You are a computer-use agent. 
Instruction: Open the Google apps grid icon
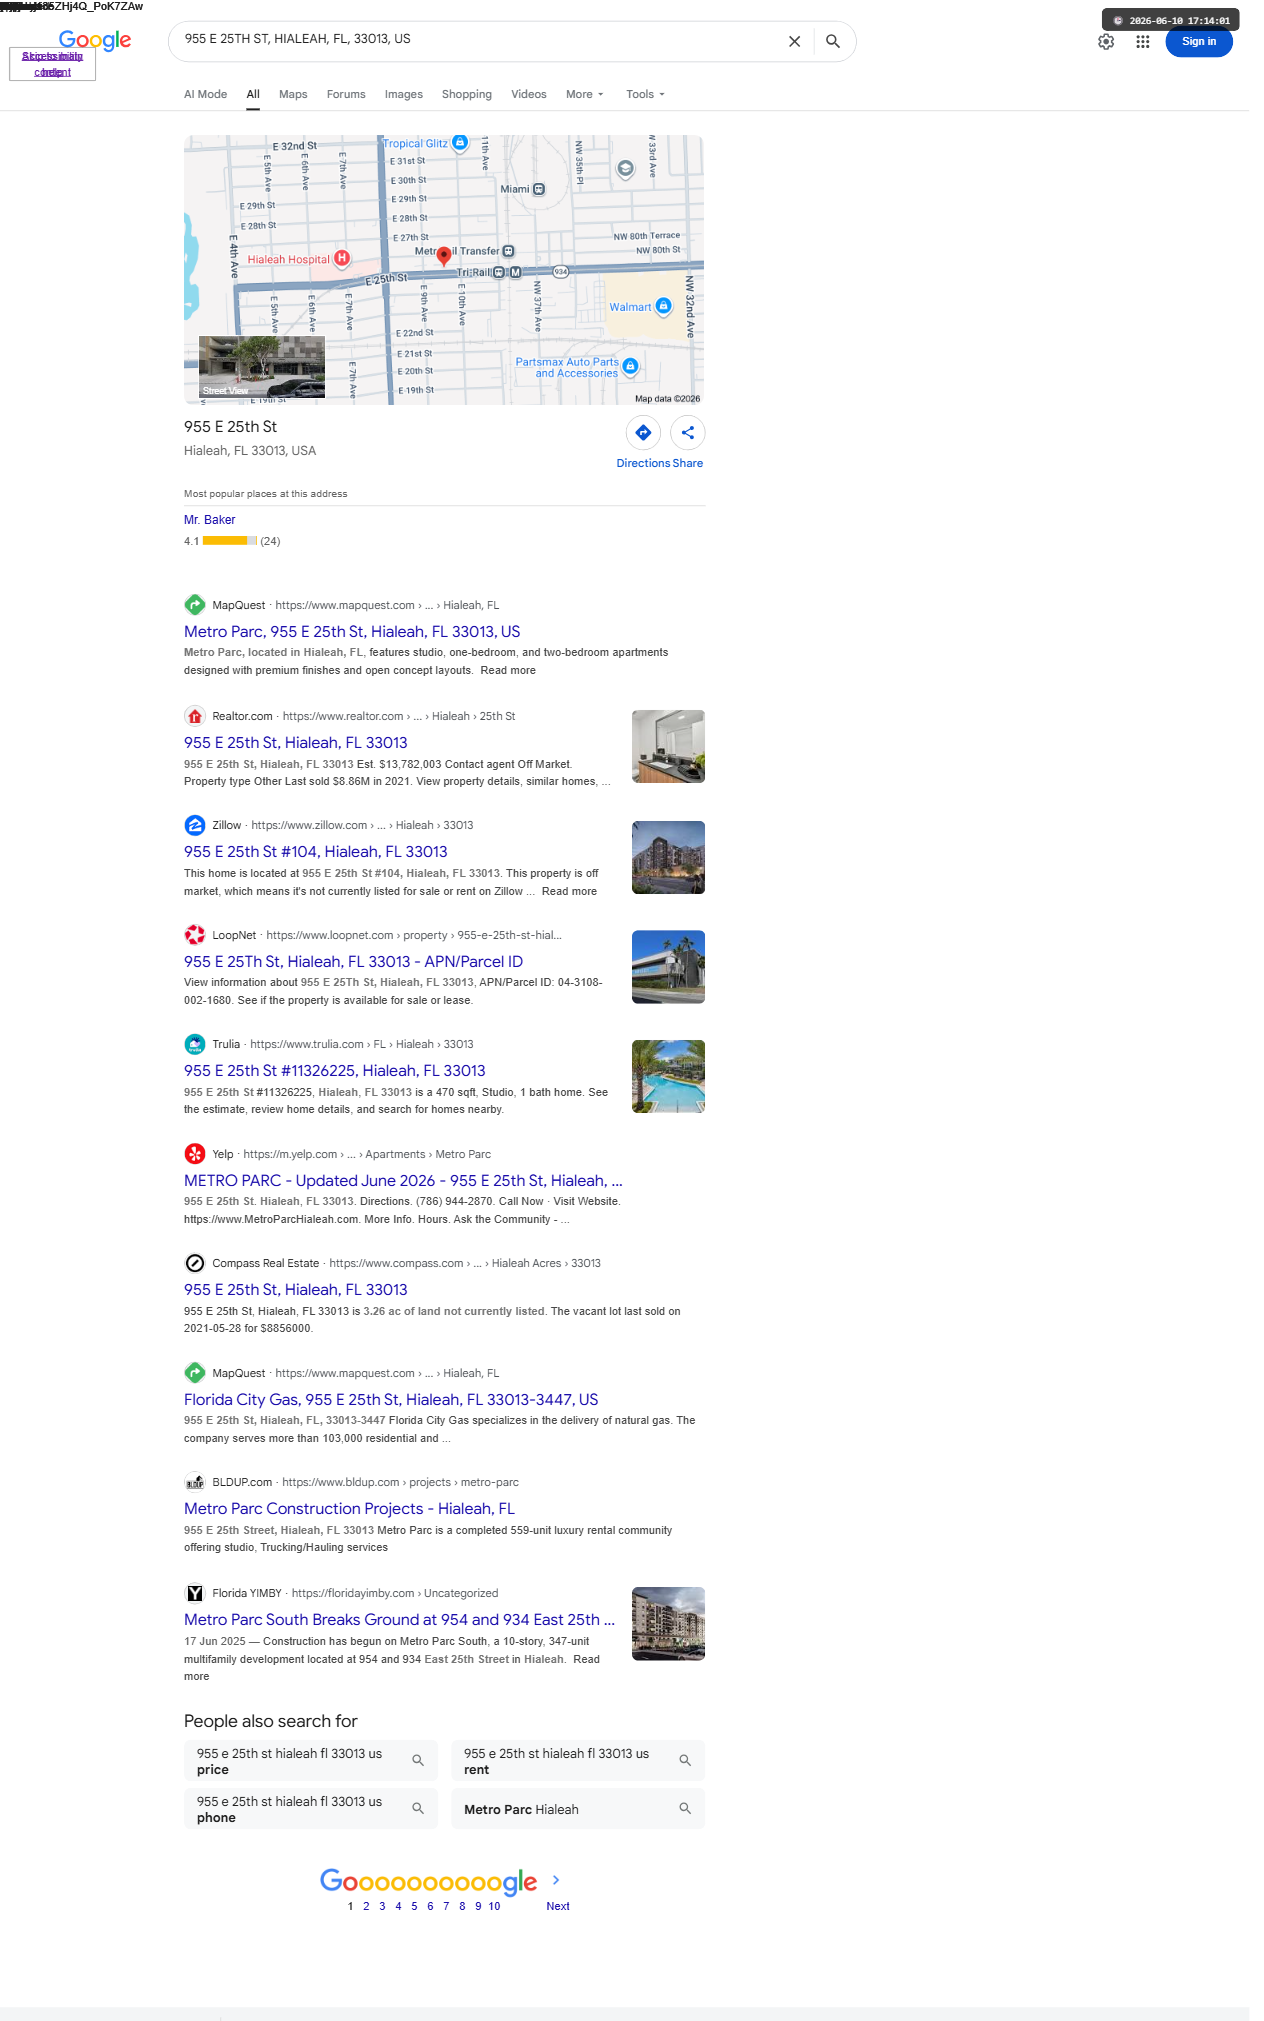click(1142, 42)
